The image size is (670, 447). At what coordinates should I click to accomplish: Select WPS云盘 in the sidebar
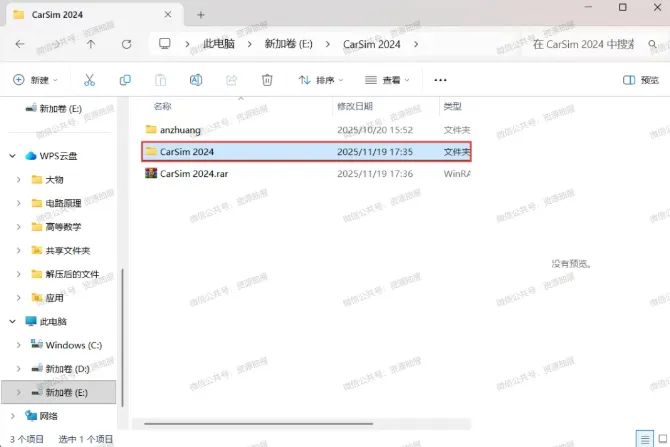[52, 156]
